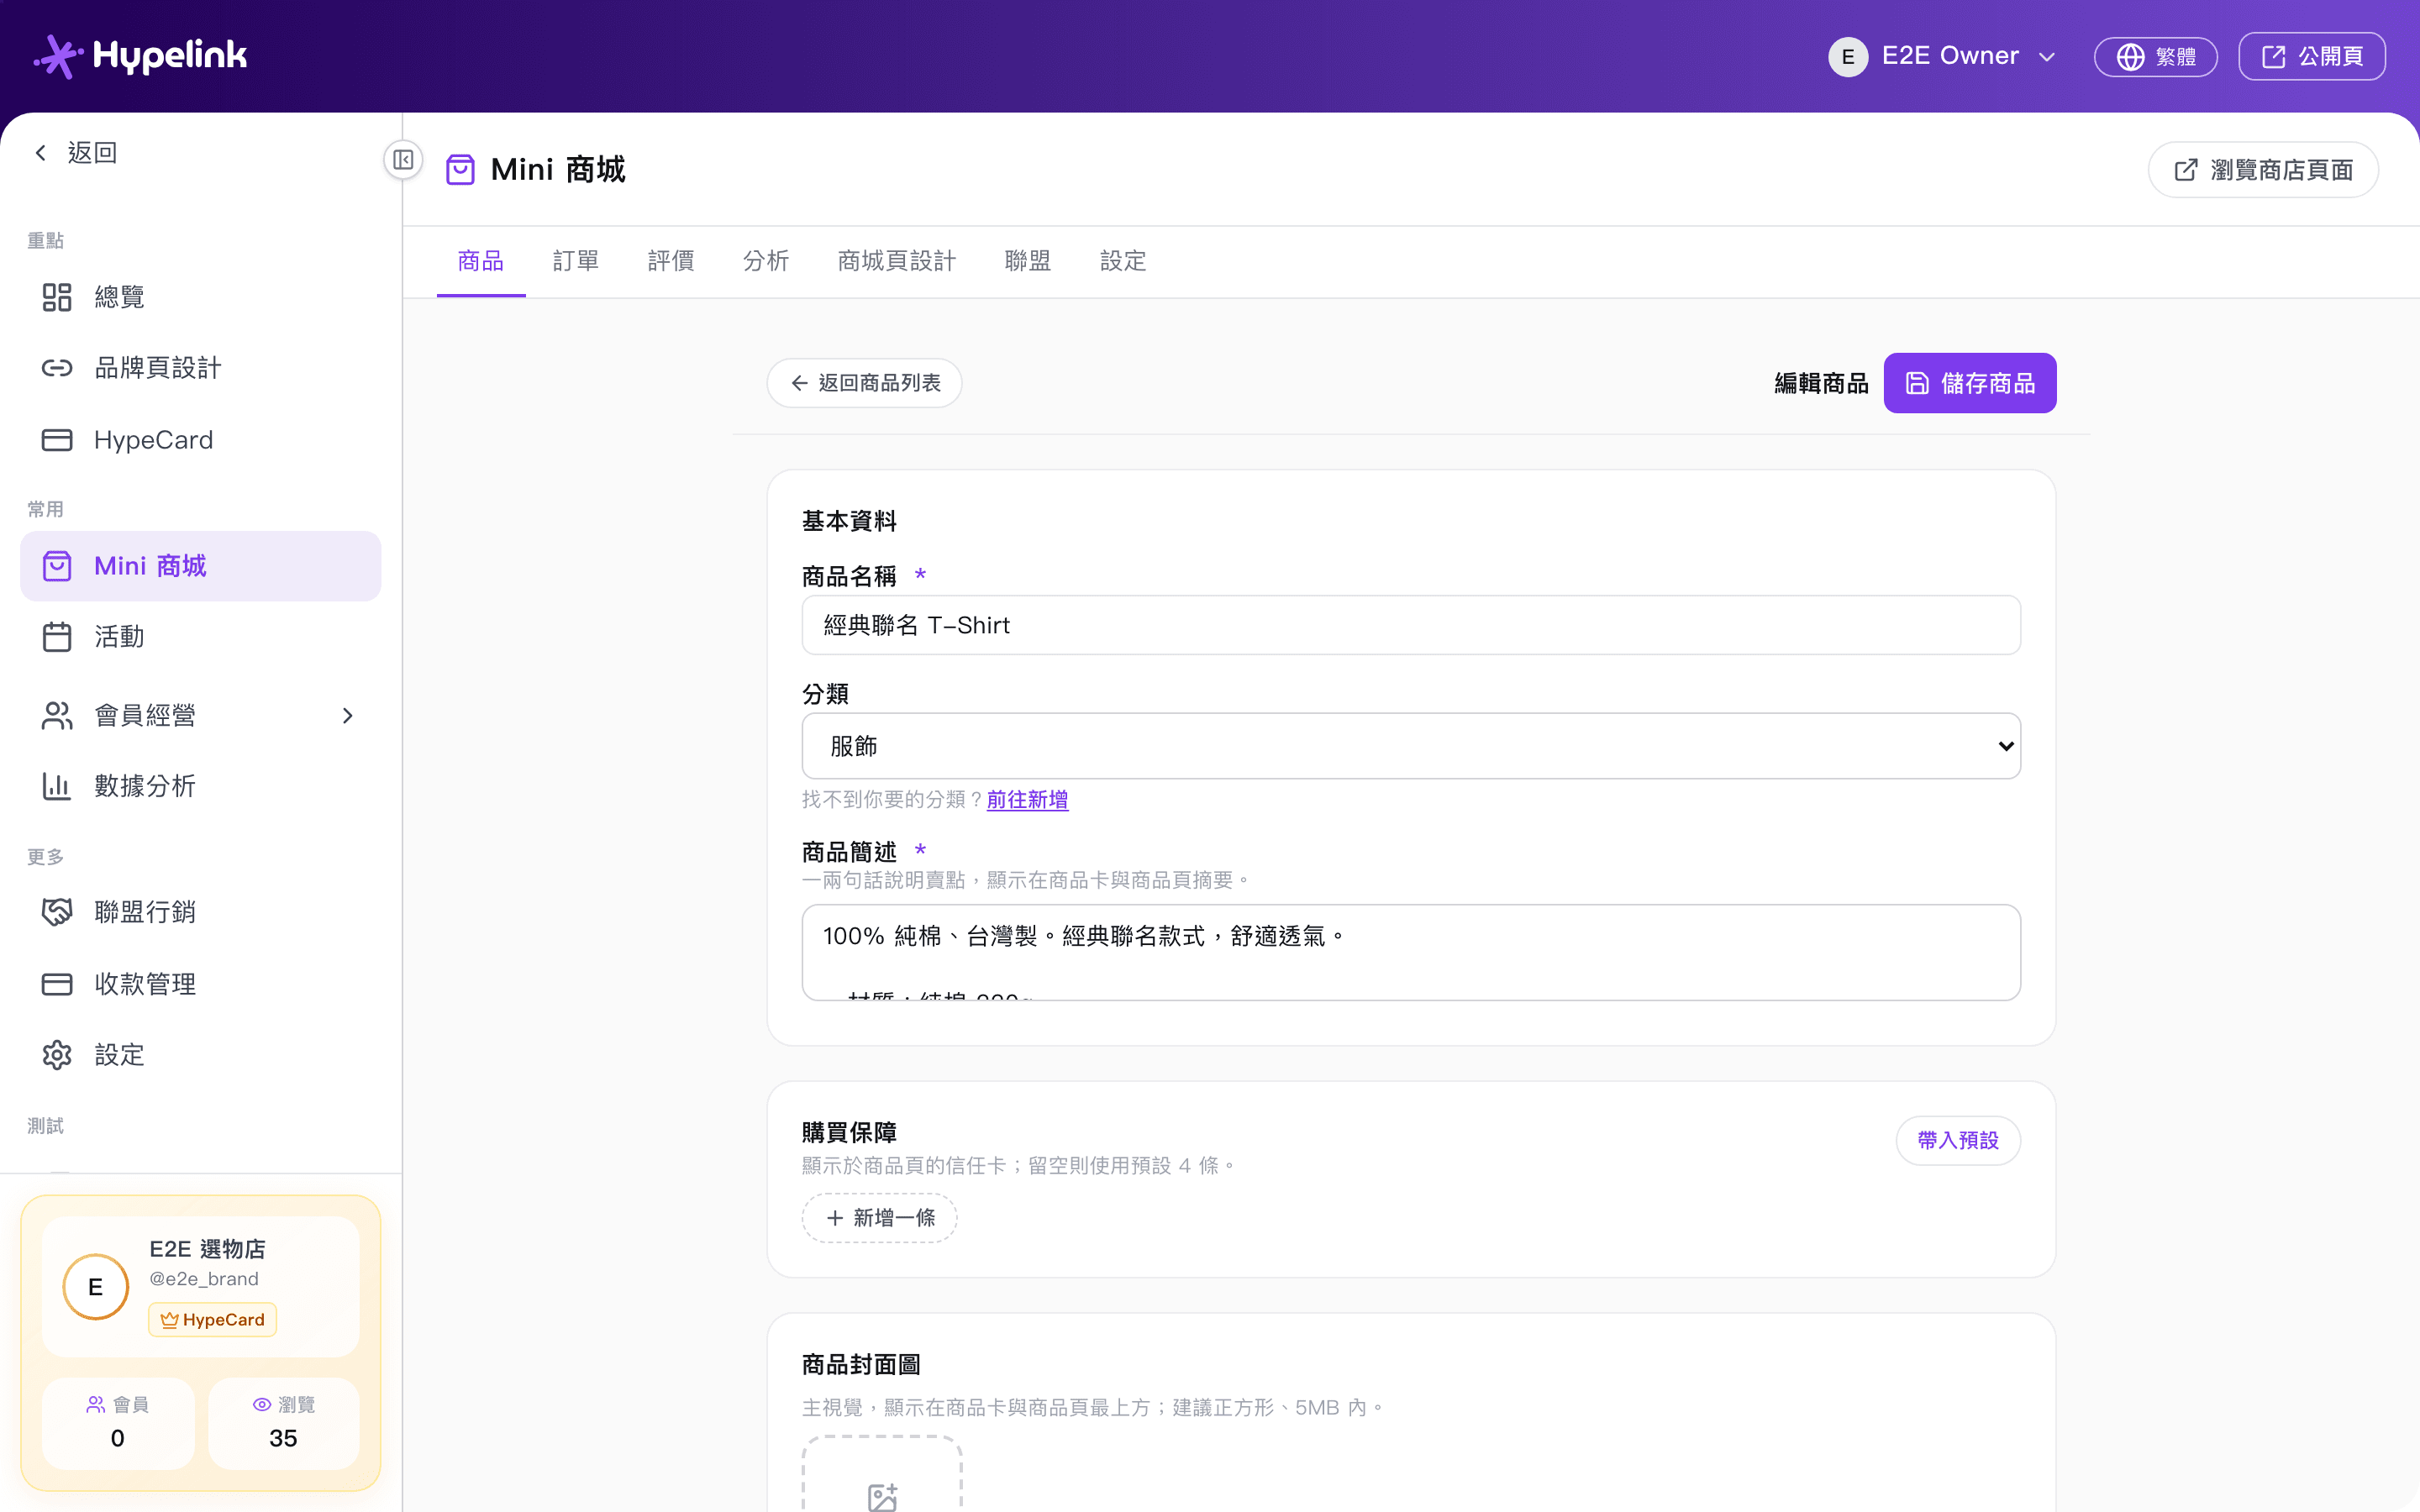The height and width of the screenshot is (1512, 2420).
Task: Click the HypeCard crown badge
Action: 213,1320
